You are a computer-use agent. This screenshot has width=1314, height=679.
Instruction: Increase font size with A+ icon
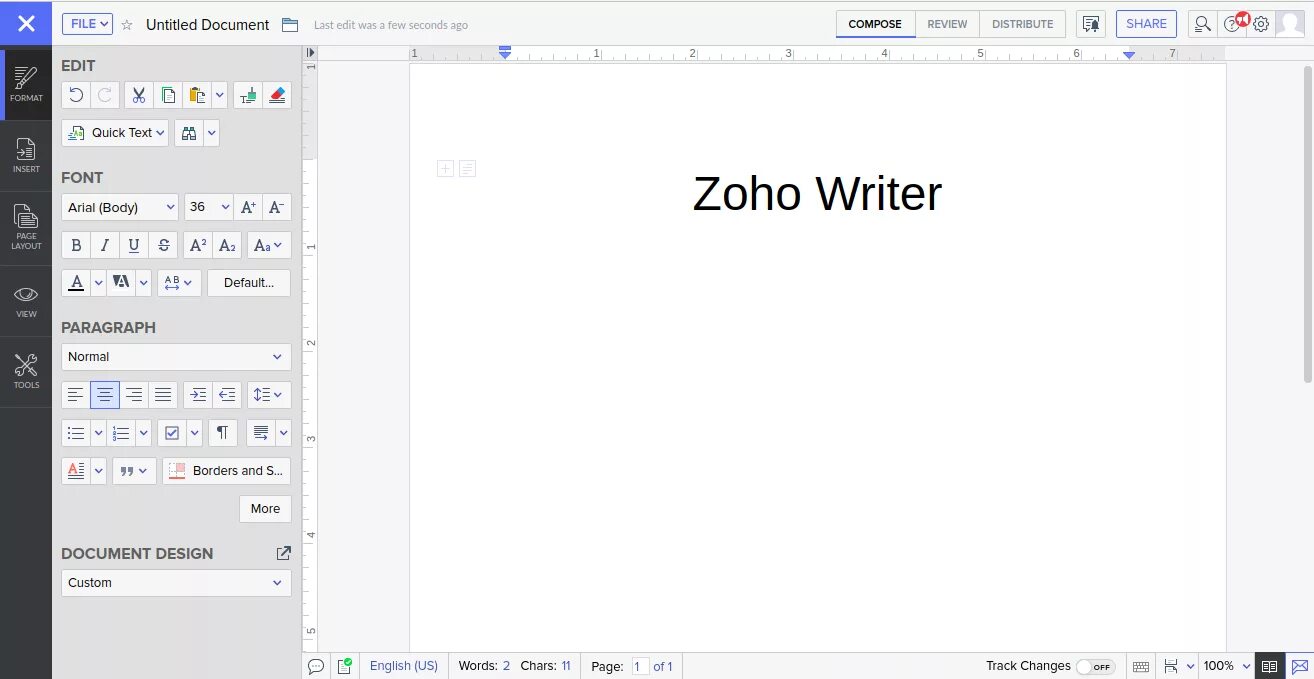point(248,207)
